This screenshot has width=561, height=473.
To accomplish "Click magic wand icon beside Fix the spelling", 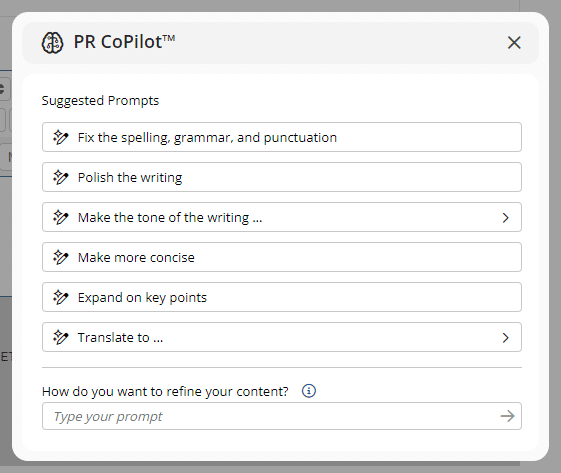I will pos(60,137).
